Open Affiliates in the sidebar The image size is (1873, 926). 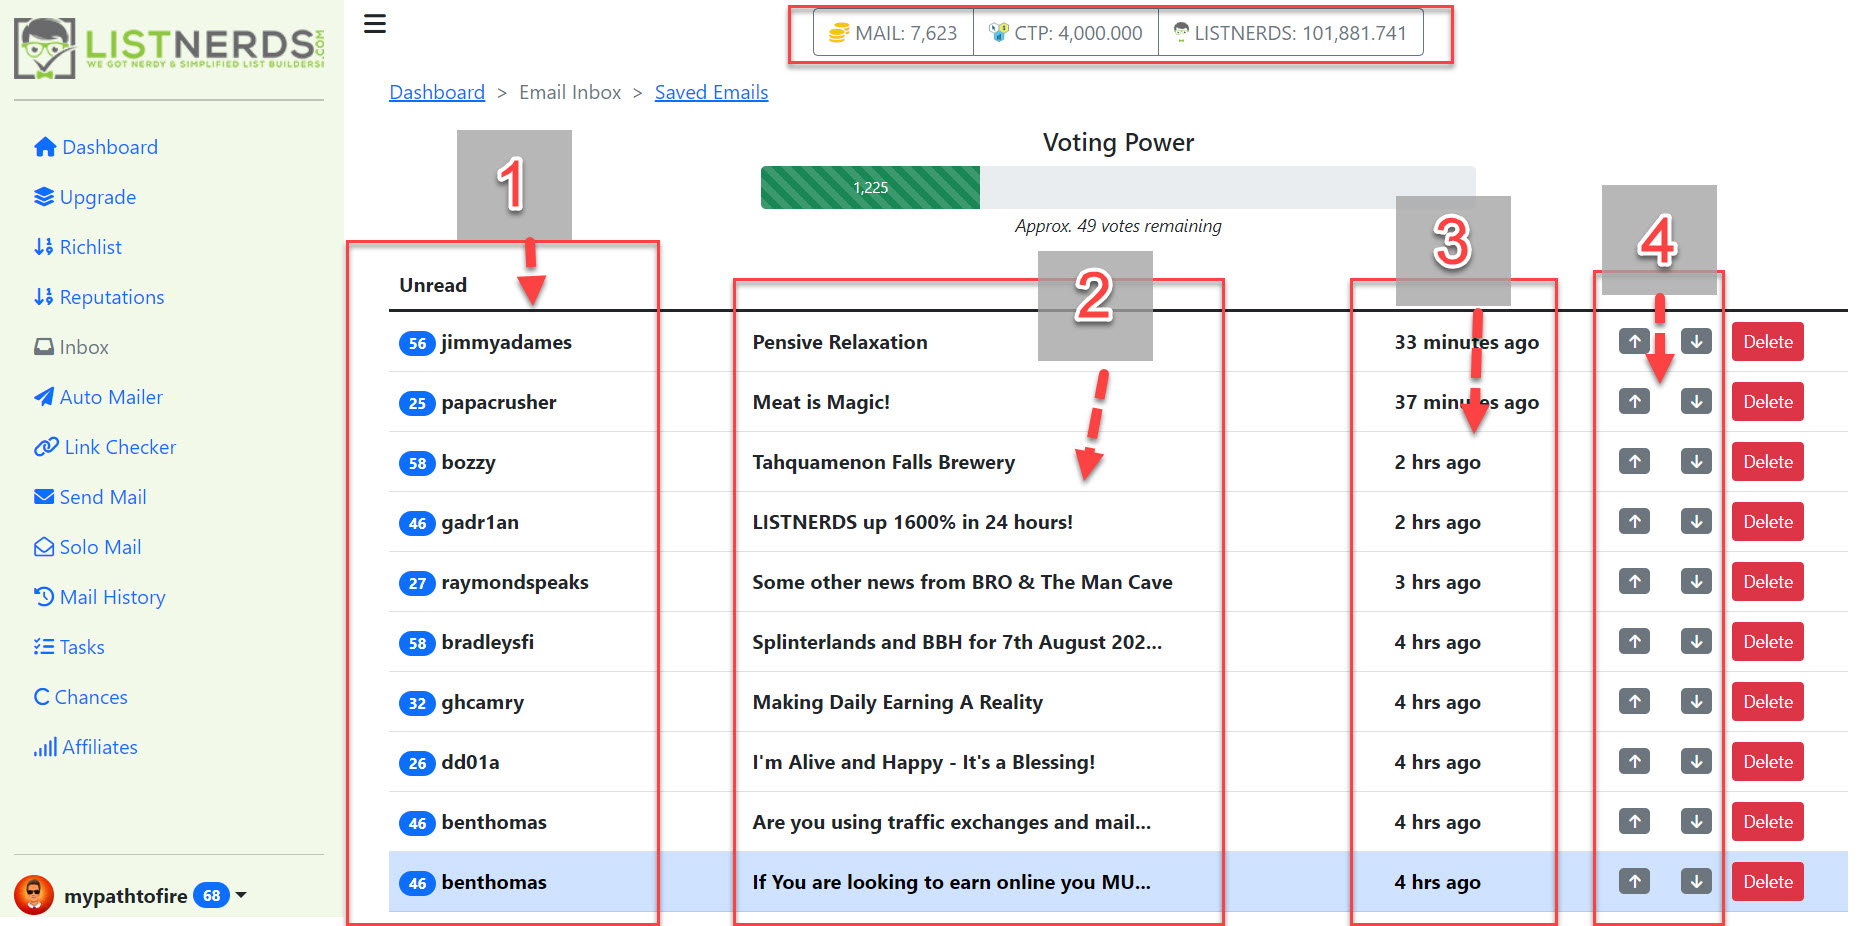[x=86, y=747]
